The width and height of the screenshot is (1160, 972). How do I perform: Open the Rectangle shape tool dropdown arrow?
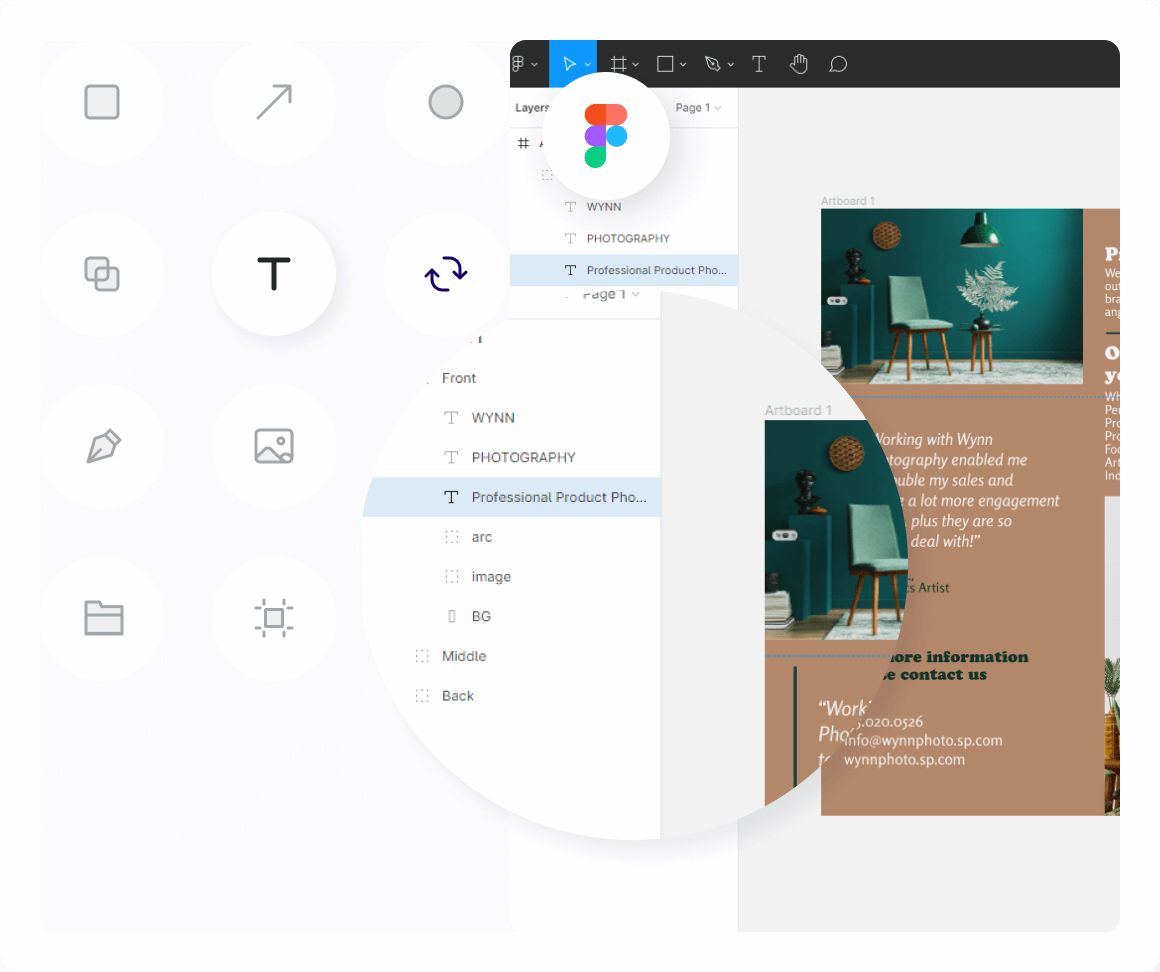(683, 65)
